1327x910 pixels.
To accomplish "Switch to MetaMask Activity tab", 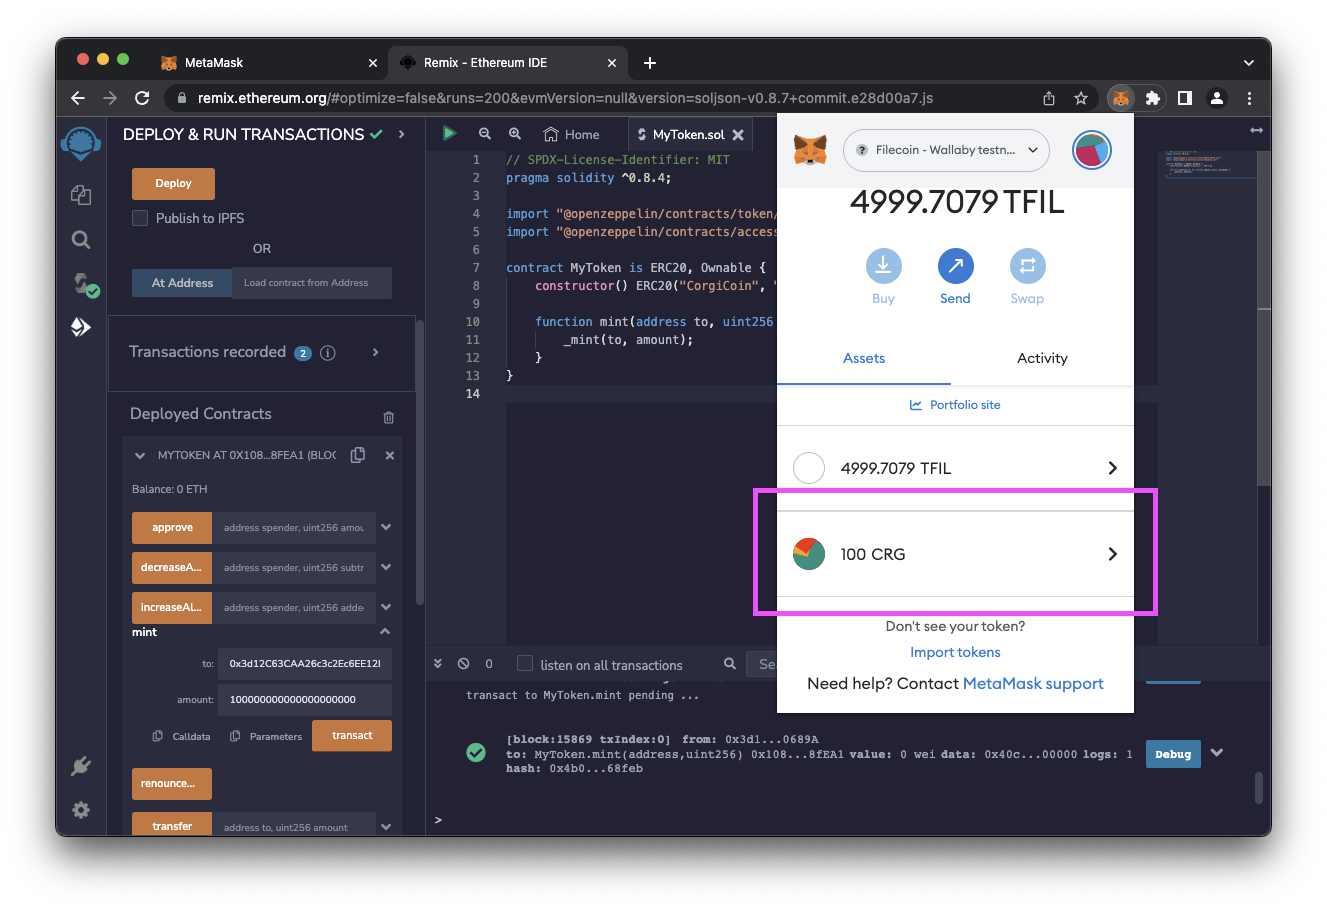I will point(1042,358).
